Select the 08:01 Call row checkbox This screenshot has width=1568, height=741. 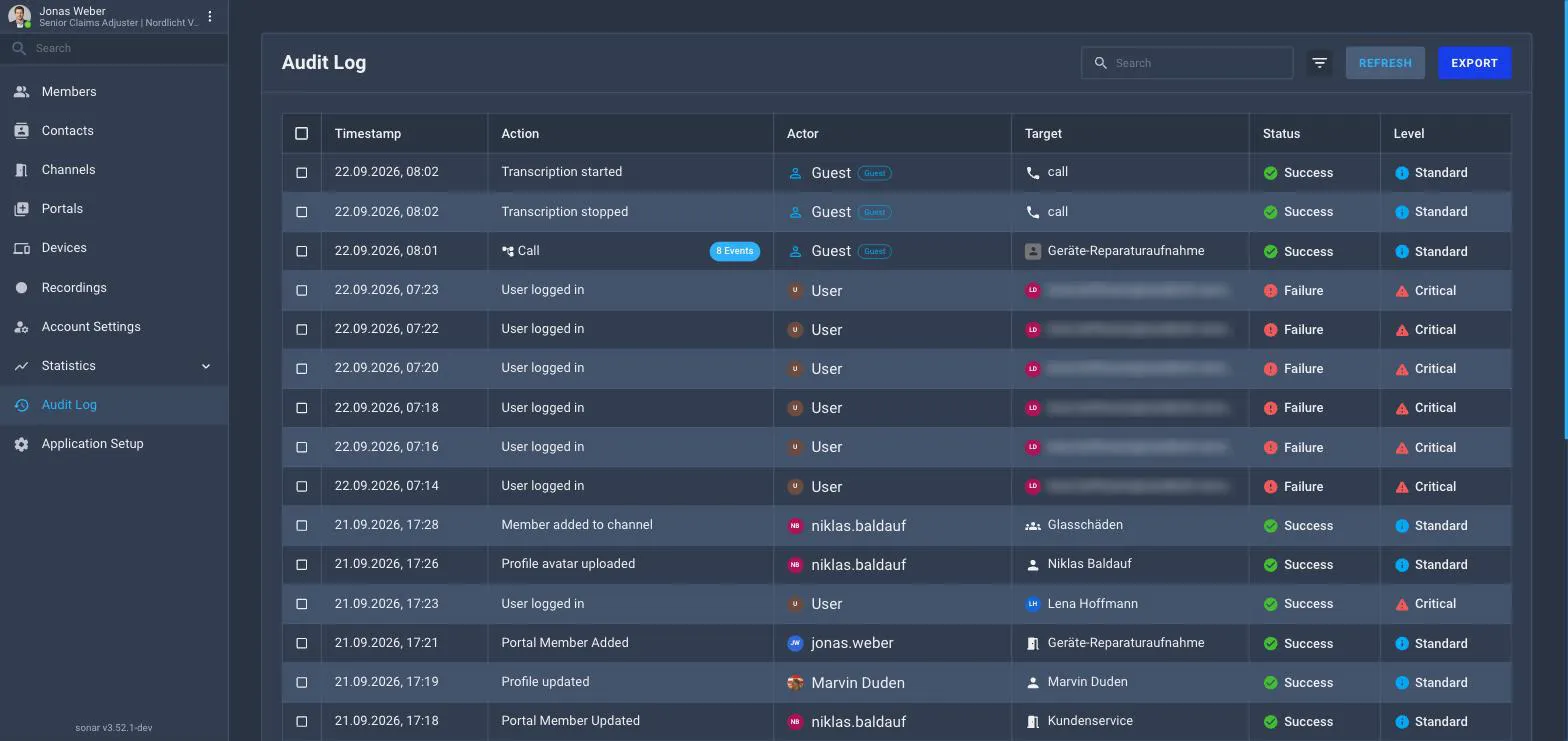click(302, 251)
